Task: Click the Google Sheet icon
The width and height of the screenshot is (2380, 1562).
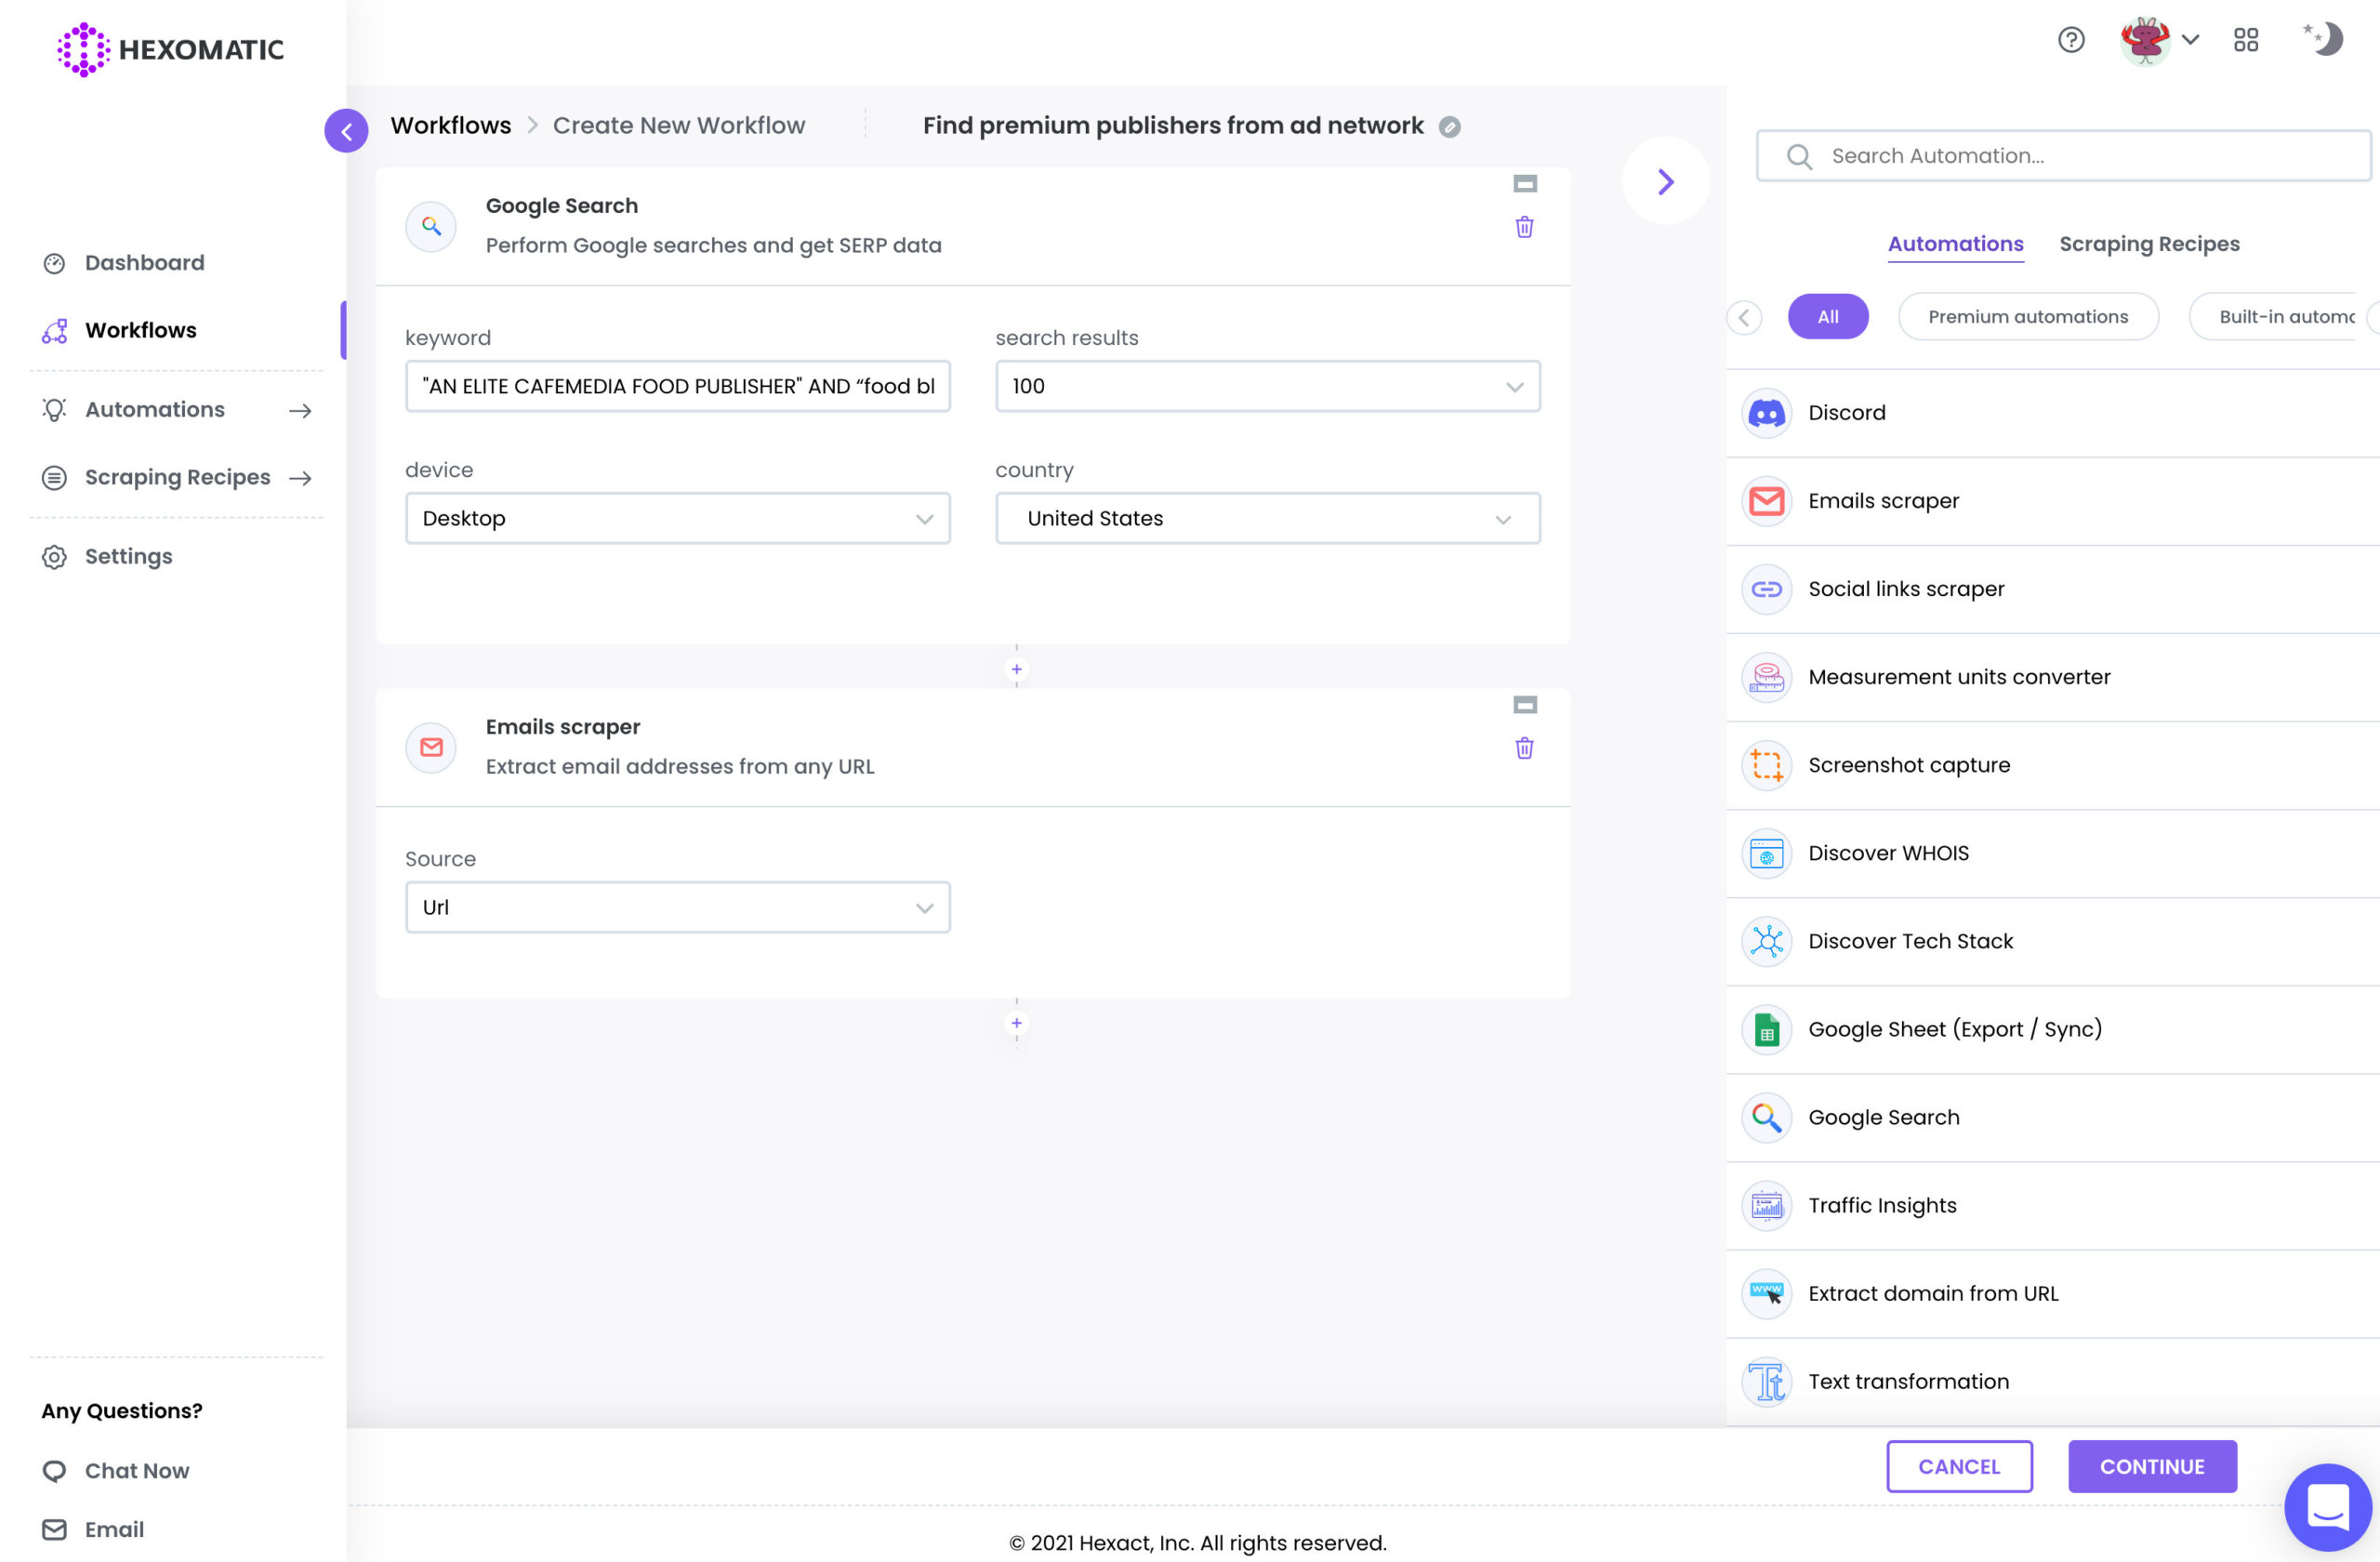Action: point(1766,1029)
